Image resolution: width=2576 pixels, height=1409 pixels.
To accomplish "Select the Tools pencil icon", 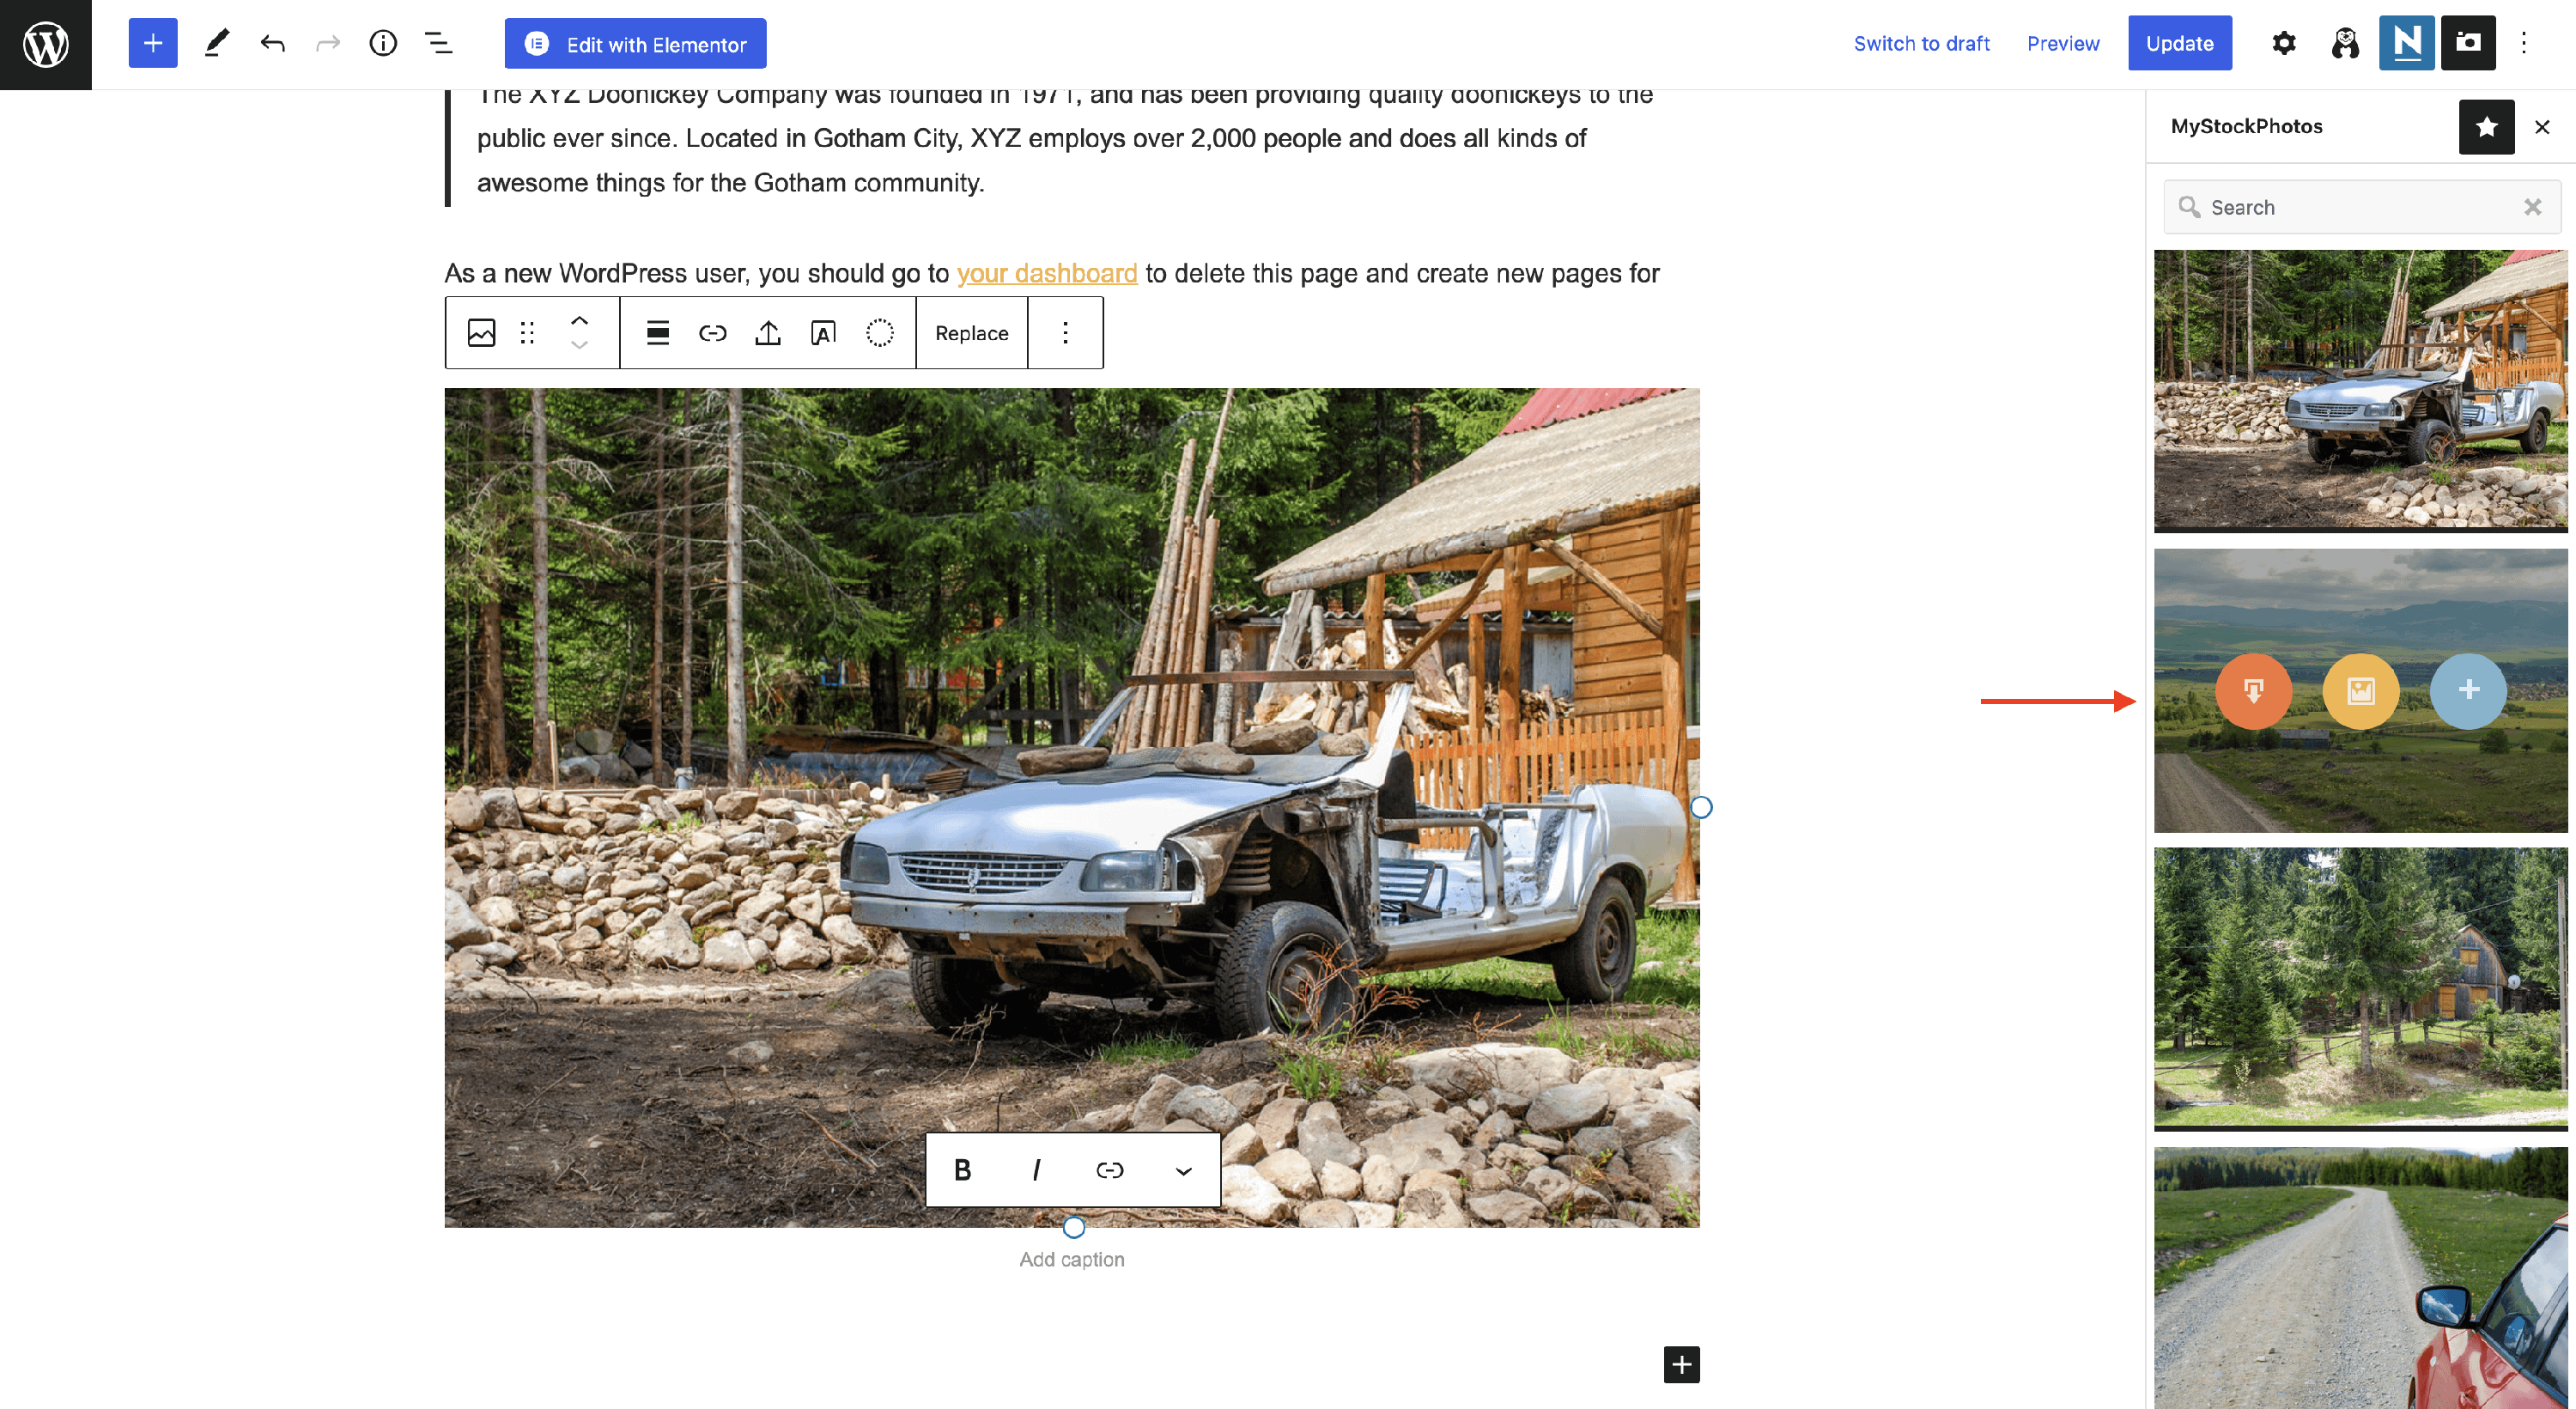I will point(216,43).
